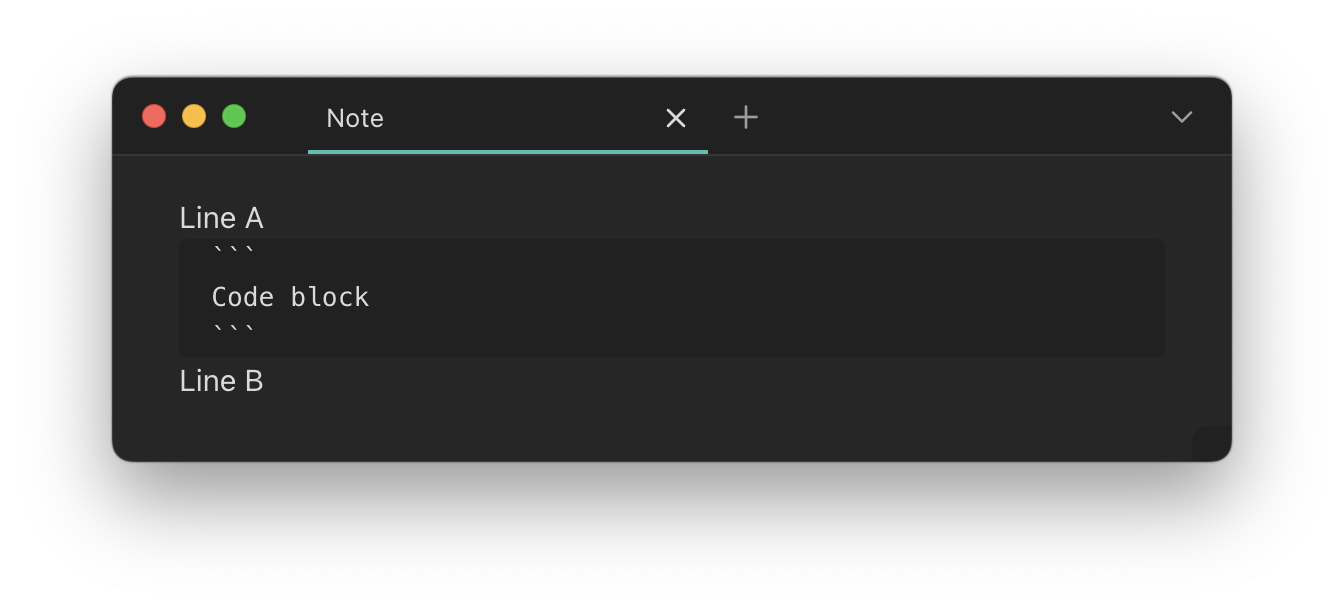
Task: Click the letter "A" in Line A
Action: click(x=254, y=218)
